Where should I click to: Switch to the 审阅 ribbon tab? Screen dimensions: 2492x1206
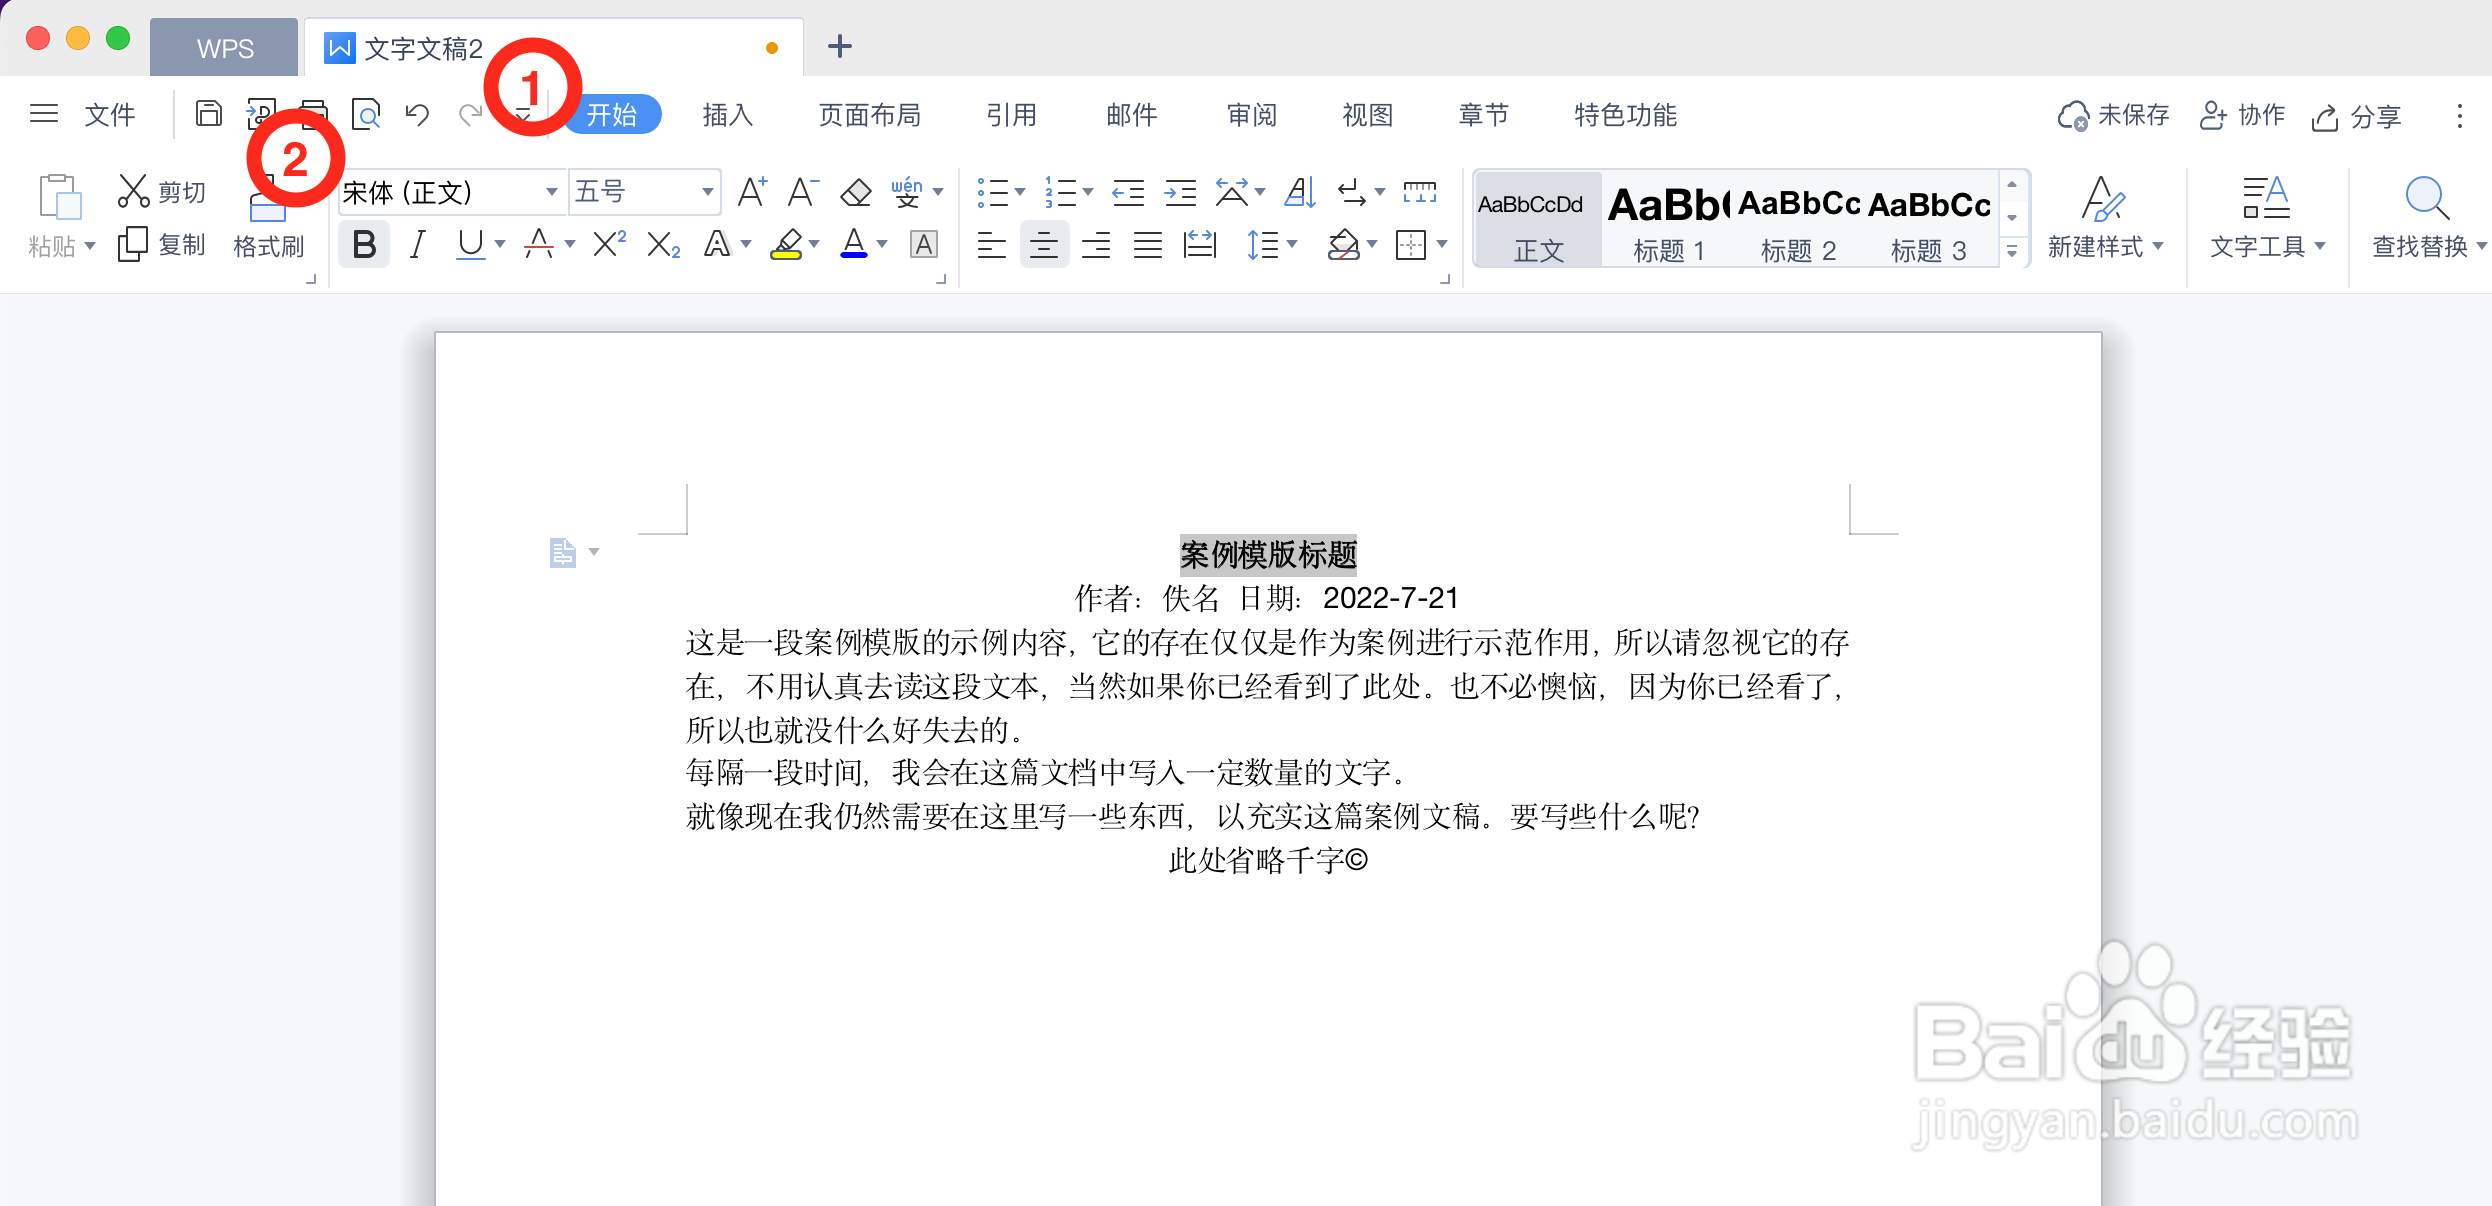tap(1252, 115)
